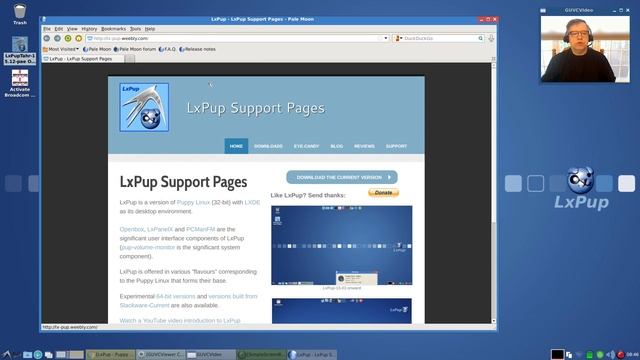Screen dimensions: 640x360
Task: Follow the pup-volume-monitor link
Action: click(x=148, y=247)
